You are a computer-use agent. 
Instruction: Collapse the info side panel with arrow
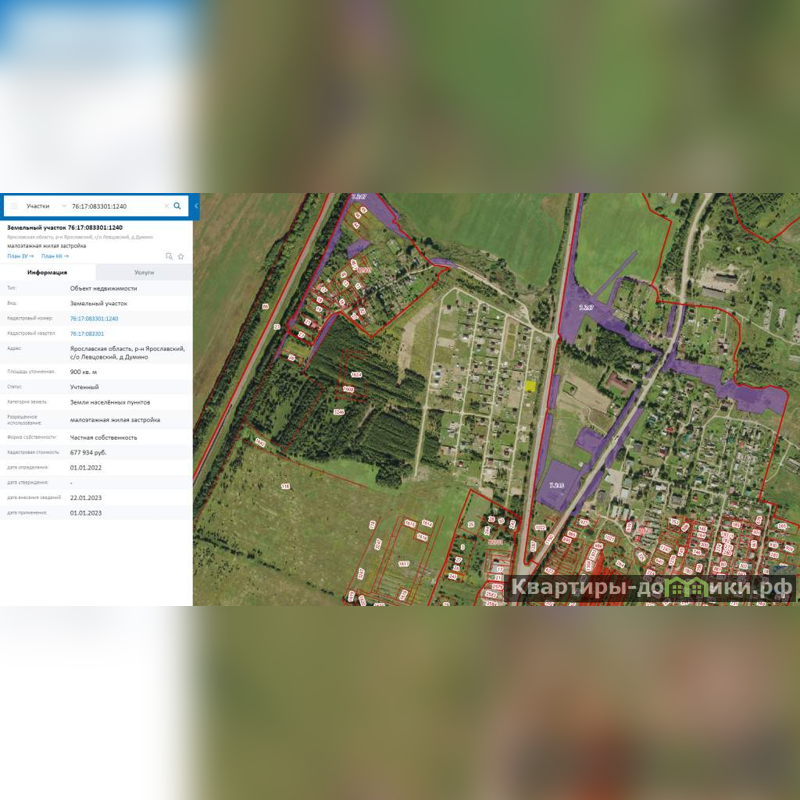196,206
